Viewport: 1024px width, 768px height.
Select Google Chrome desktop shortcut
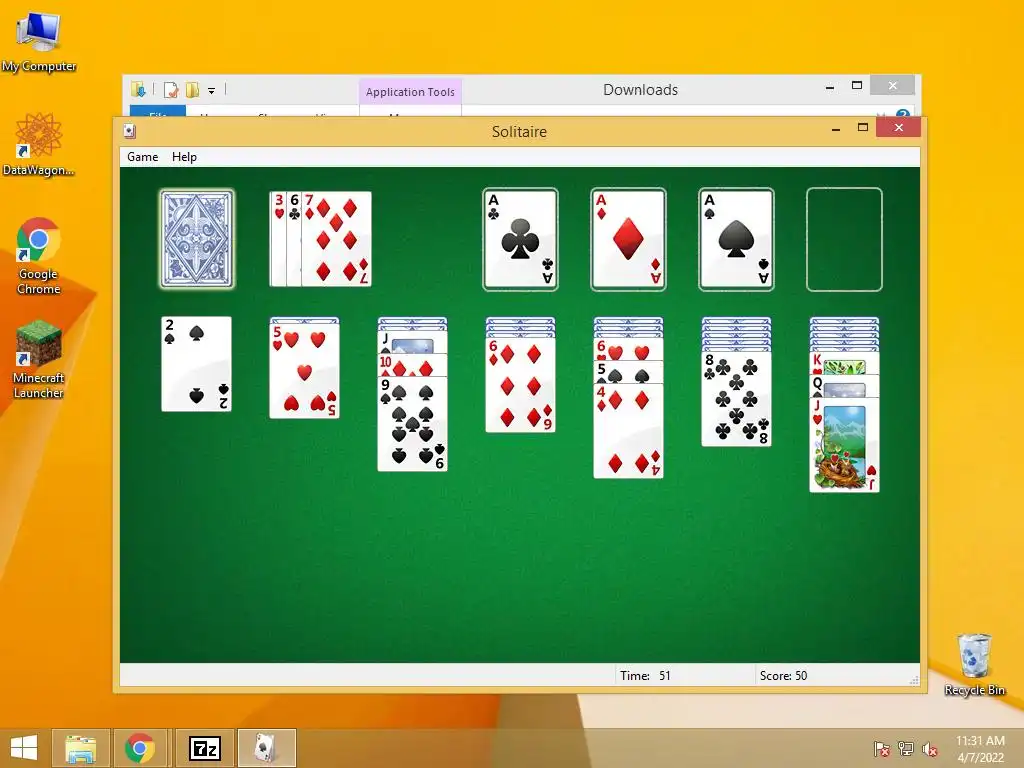pos(39,256)
